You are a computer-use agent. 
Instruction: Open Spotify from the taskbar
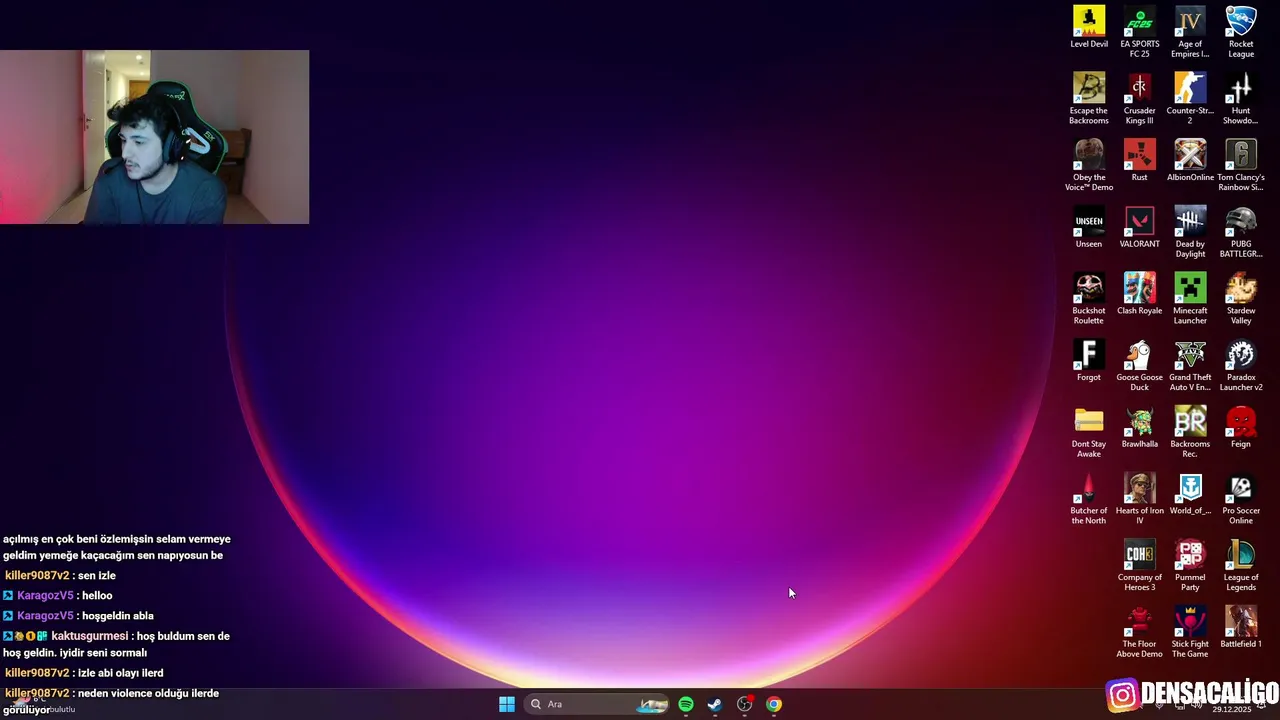point(686,704)
